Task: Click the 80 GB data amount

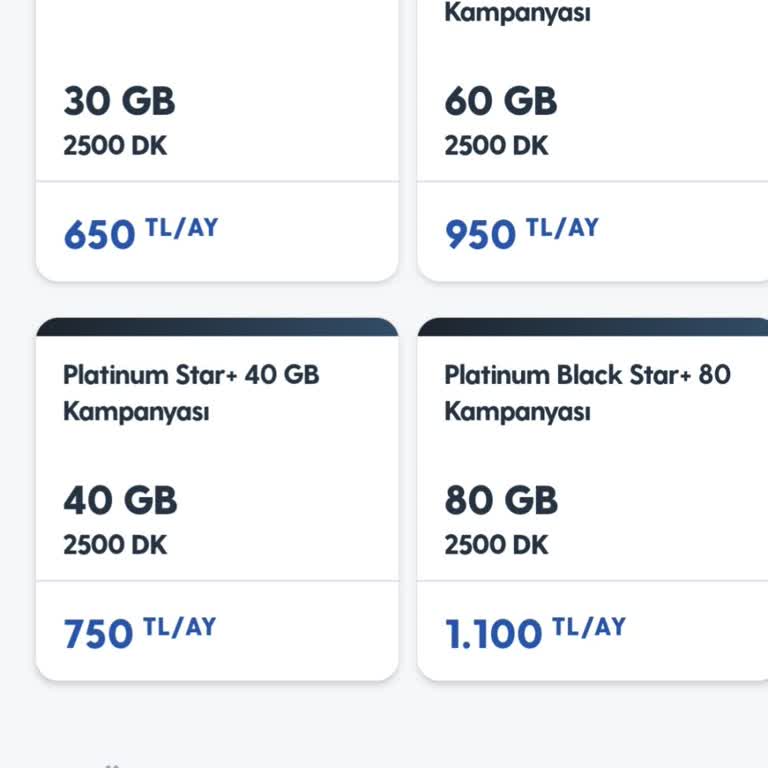Action: pyautogui.click(x=501, y=500)
